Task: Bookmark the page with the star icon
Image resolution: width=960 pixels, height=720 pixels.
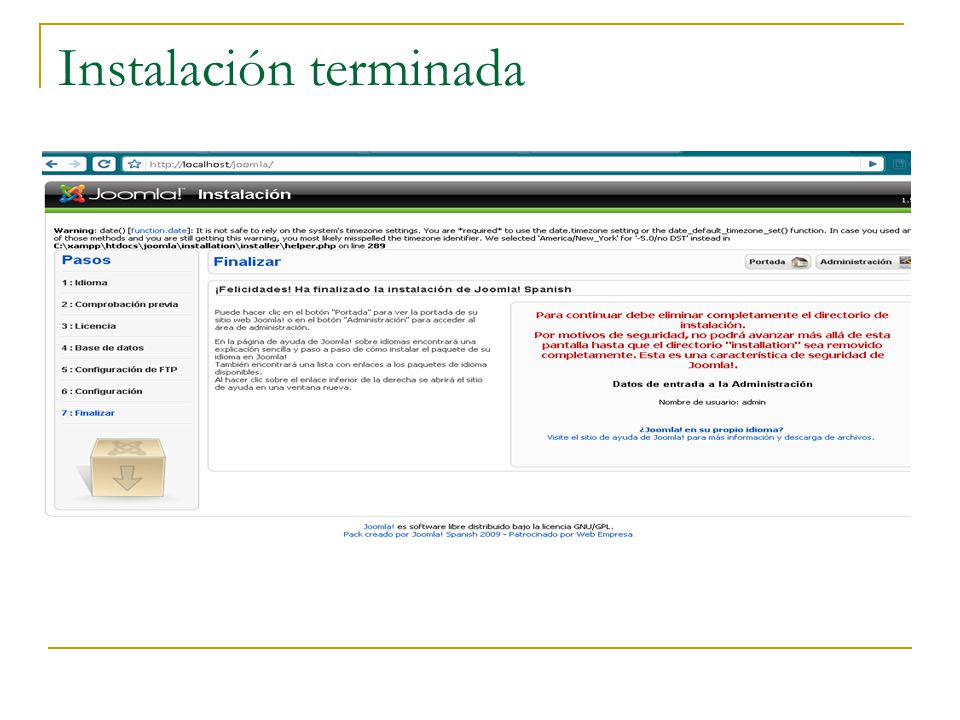Action: coord(135,164)
